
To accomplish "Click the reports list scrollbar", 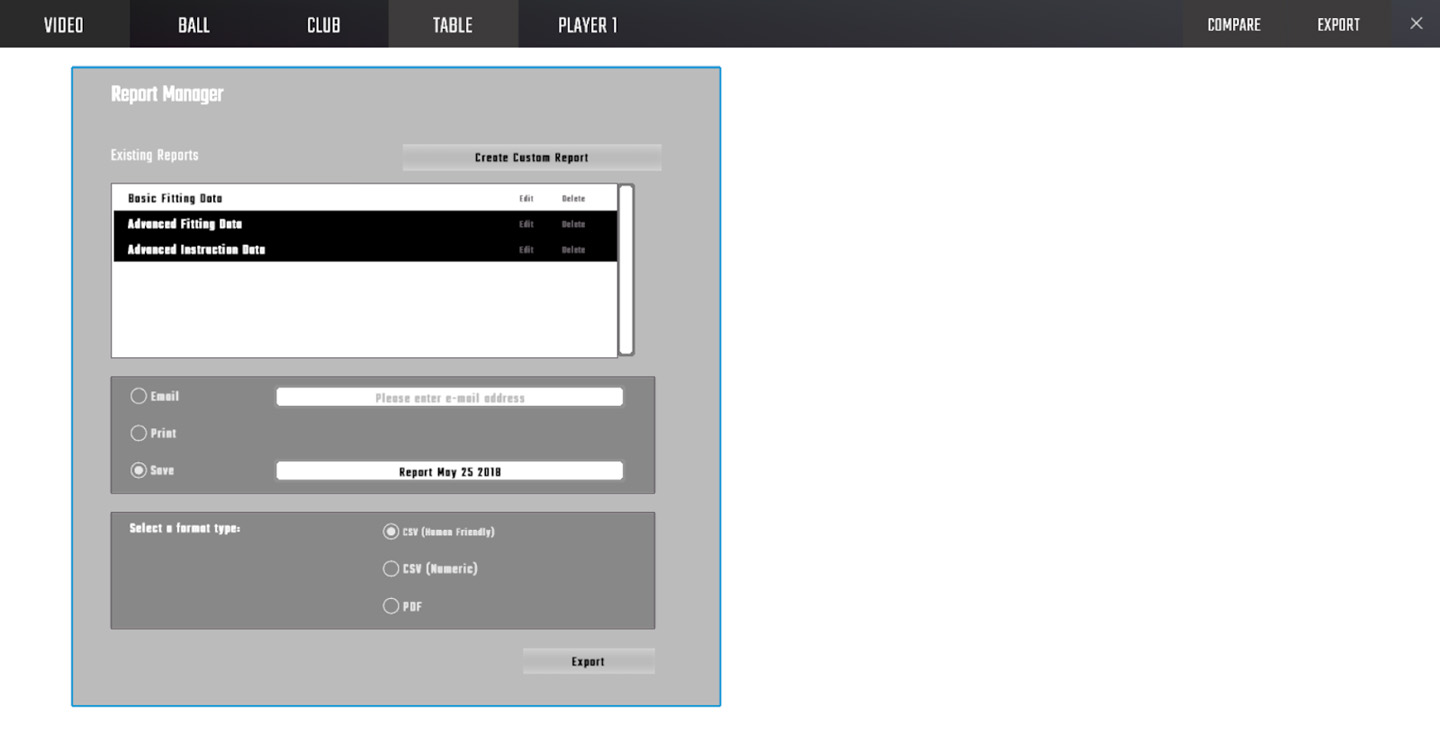I will pyautogui.click(x=626, y=270).
